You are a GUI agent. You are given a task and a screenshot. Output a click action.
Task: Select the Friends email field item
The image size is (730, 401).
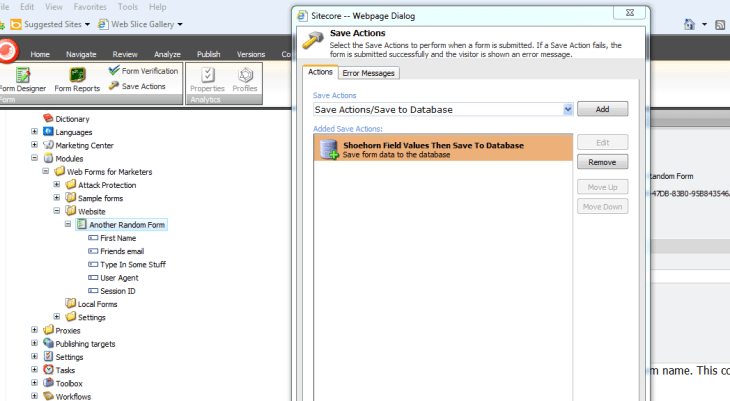[124, 251]
